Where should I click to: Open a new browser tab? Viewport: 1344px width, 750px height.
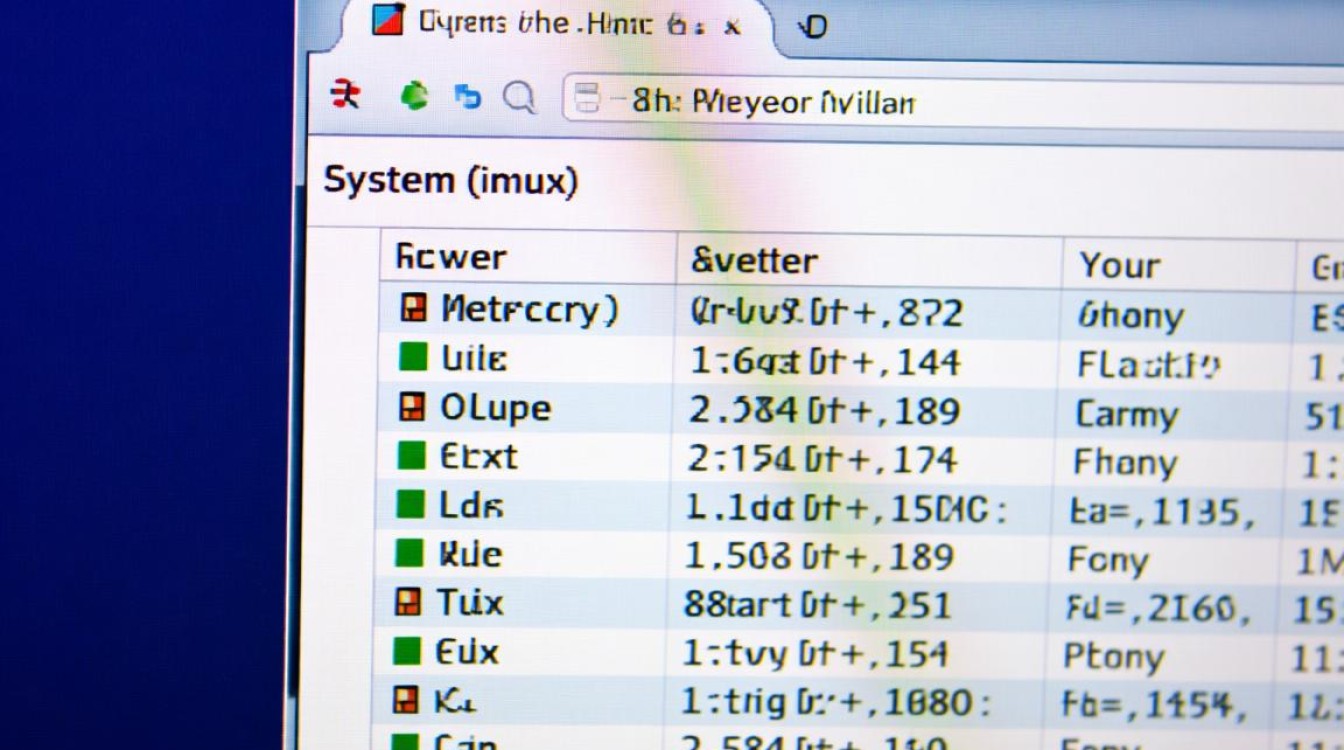coord(814,26)
